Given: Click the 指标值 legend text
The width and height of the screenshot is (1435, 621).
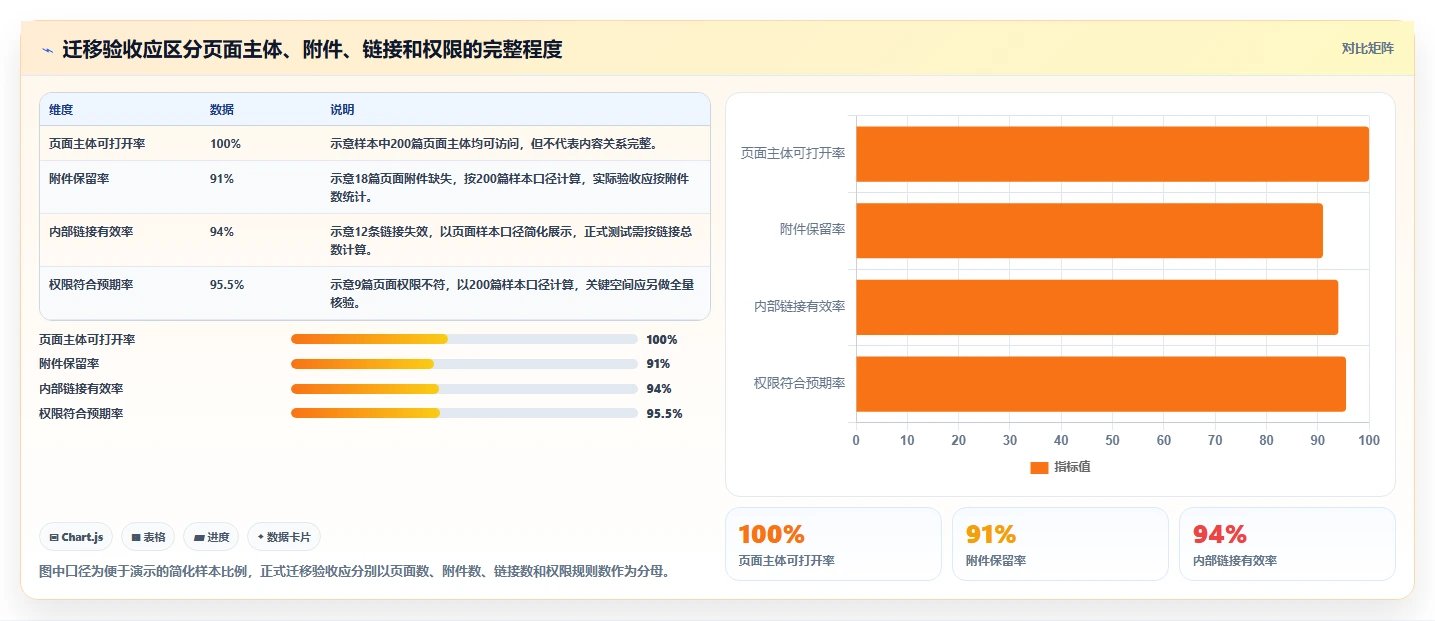Looking at the screenshot, I should pyautogui.click(x=1072, y=467).
